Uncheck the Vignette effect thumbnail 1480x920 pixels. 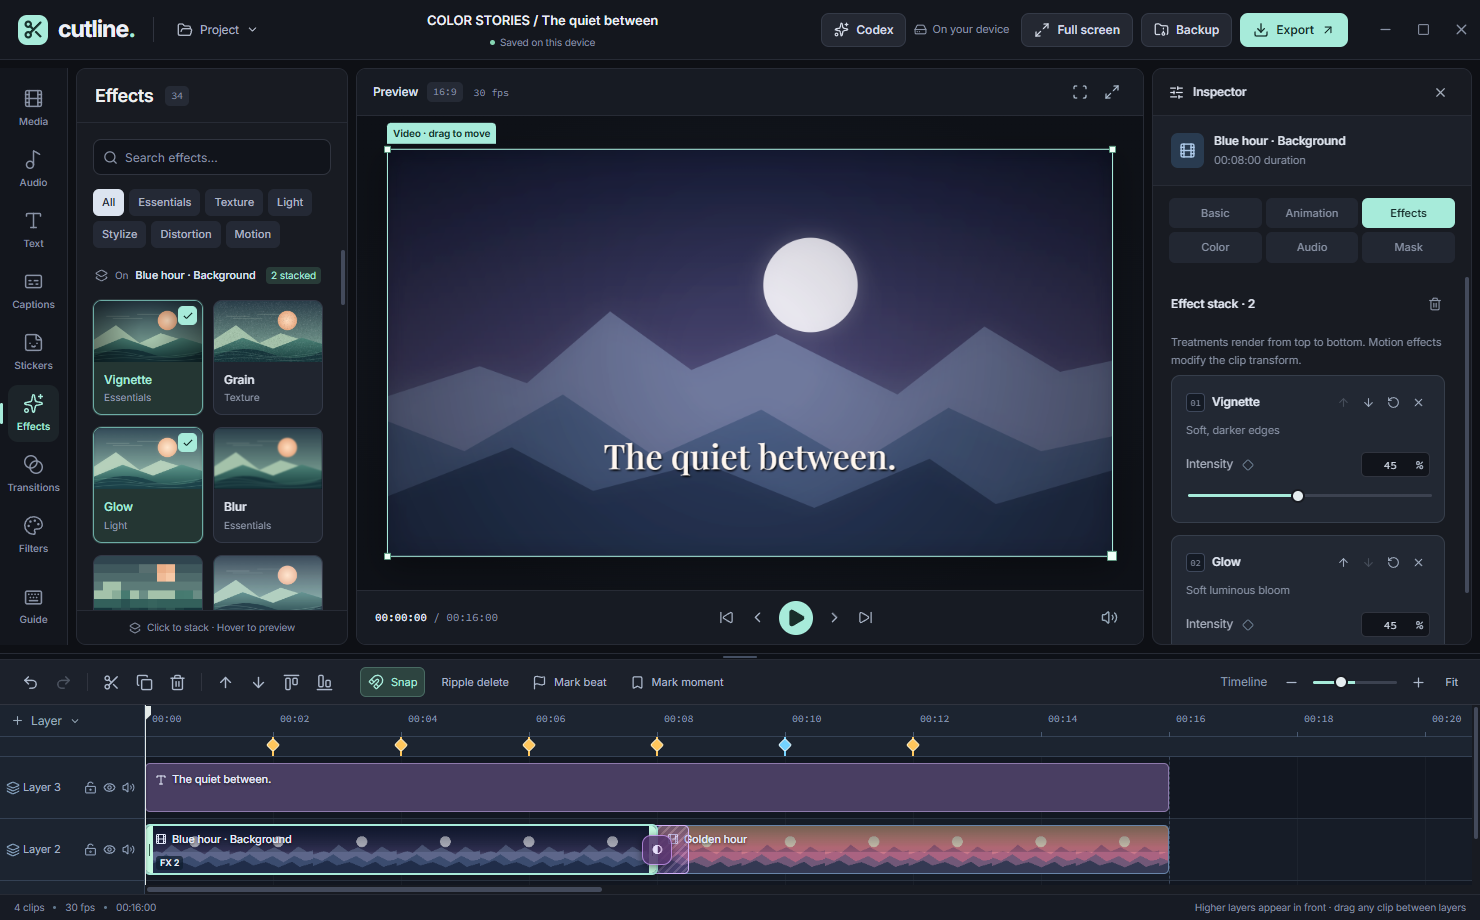[x=148, y=357]
